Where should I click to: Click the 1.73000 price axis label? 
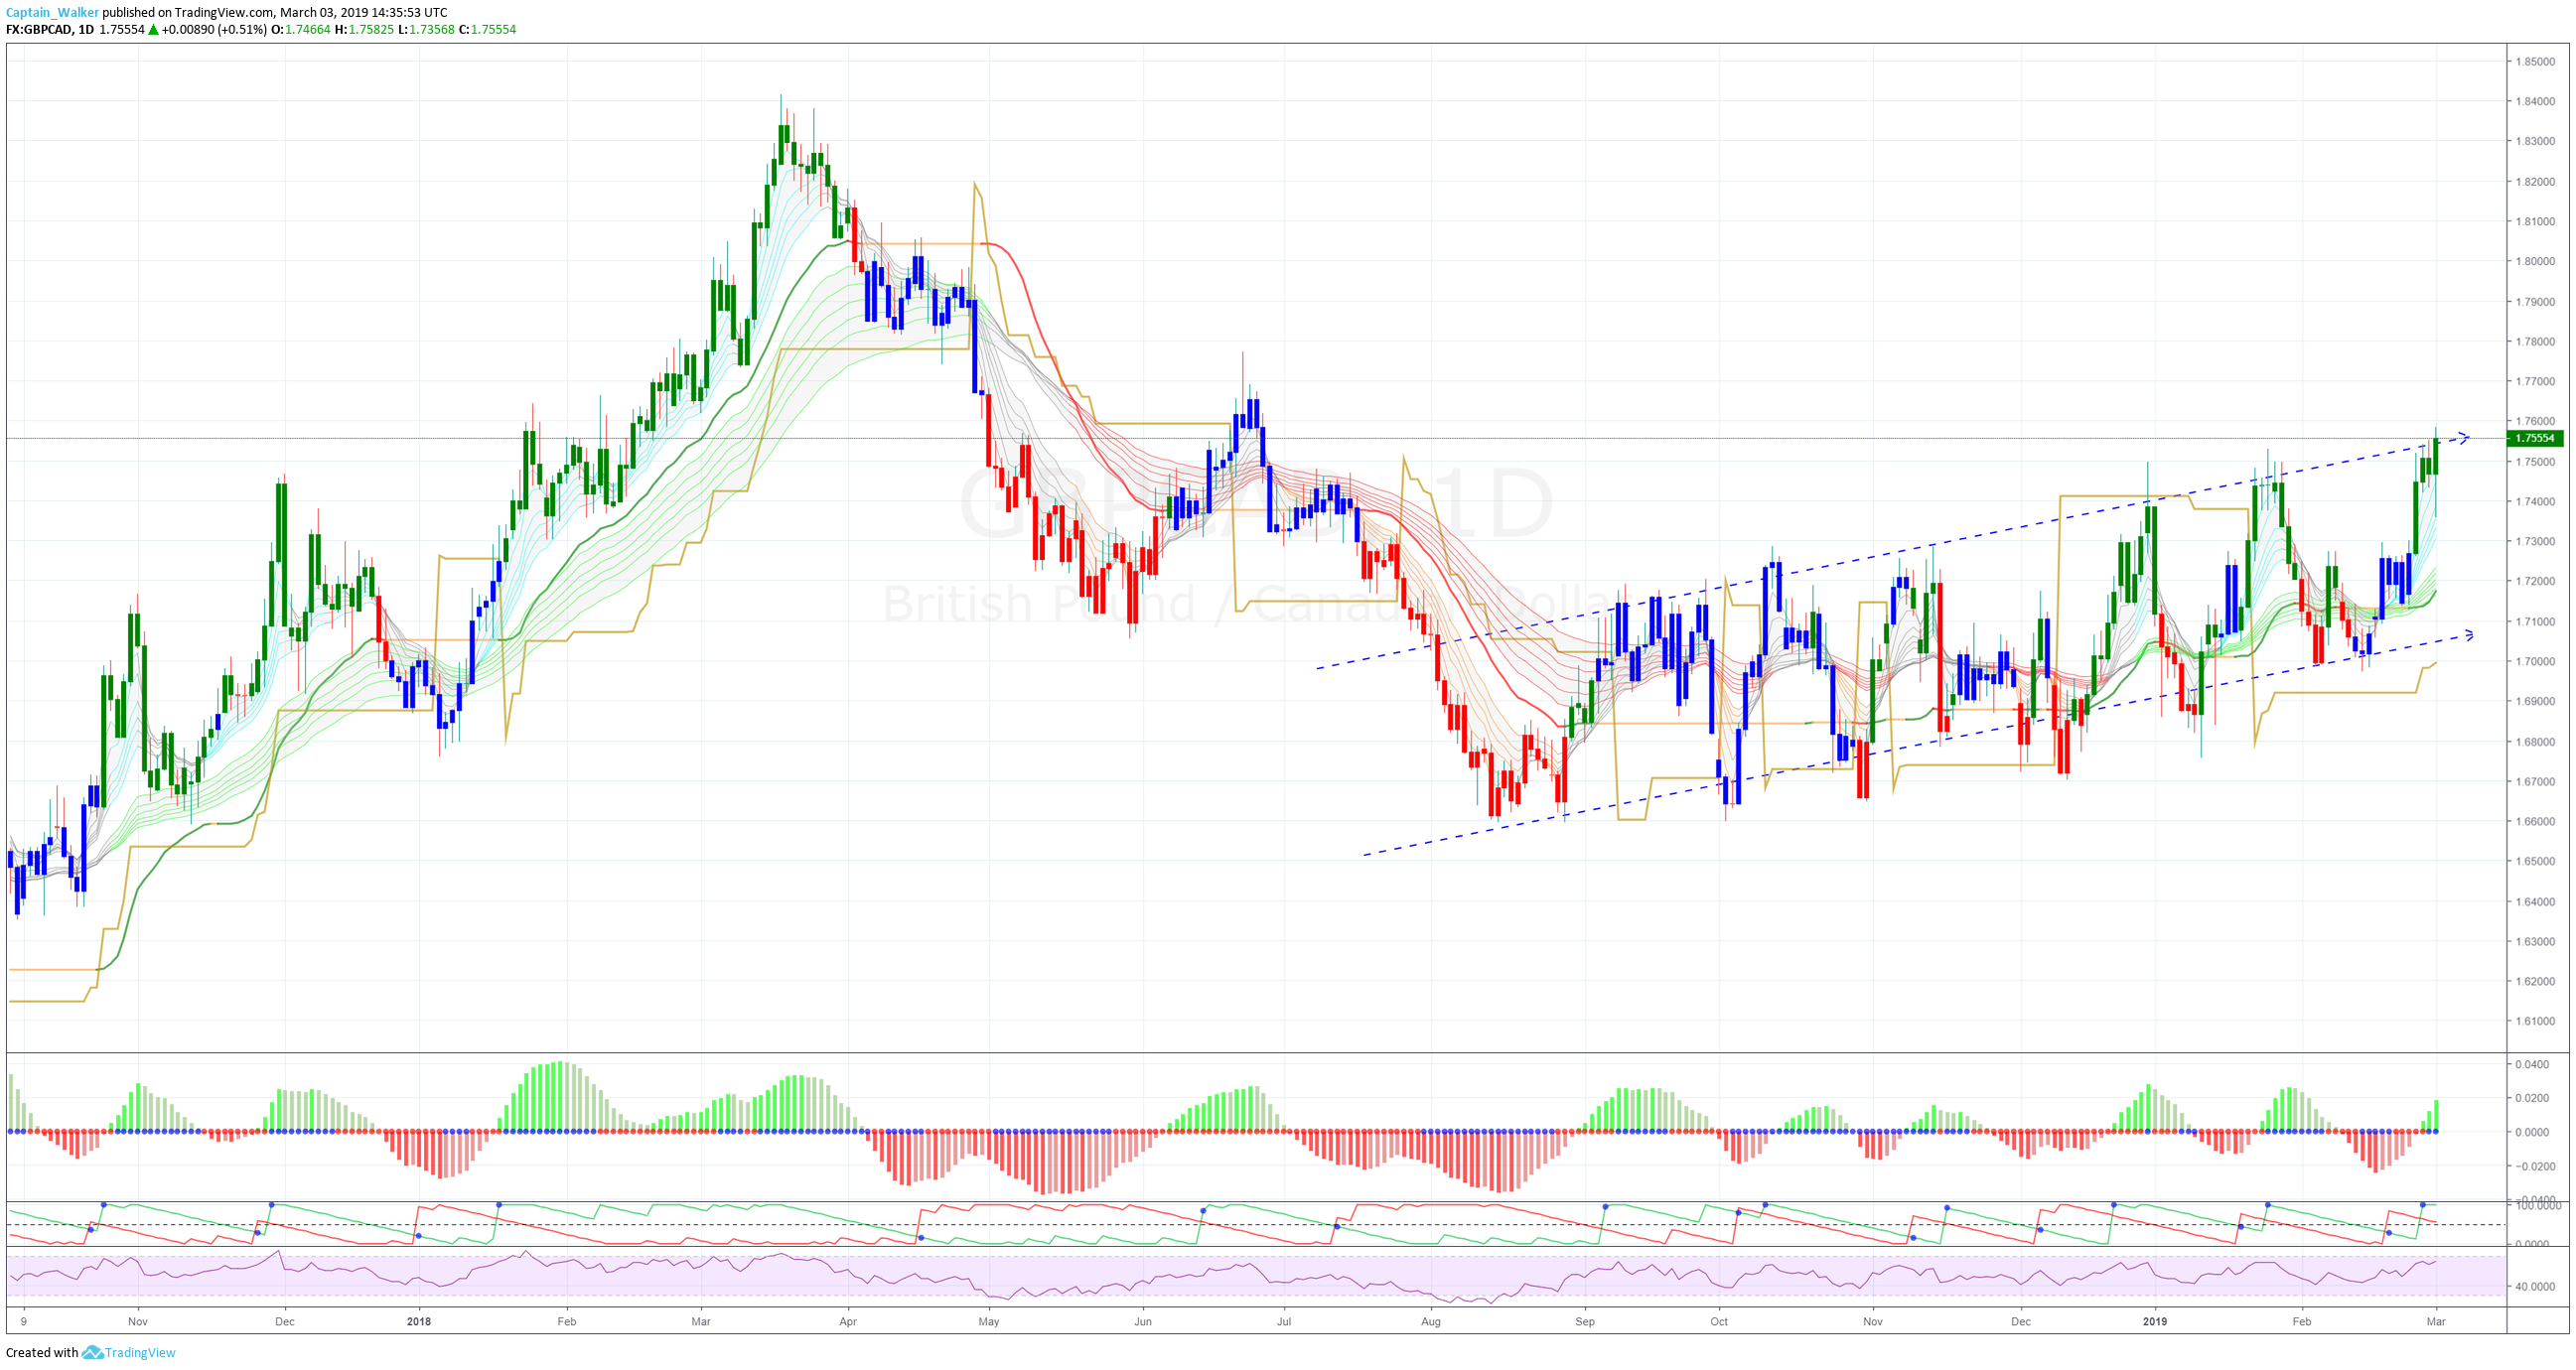click(x=2535, y=542)
